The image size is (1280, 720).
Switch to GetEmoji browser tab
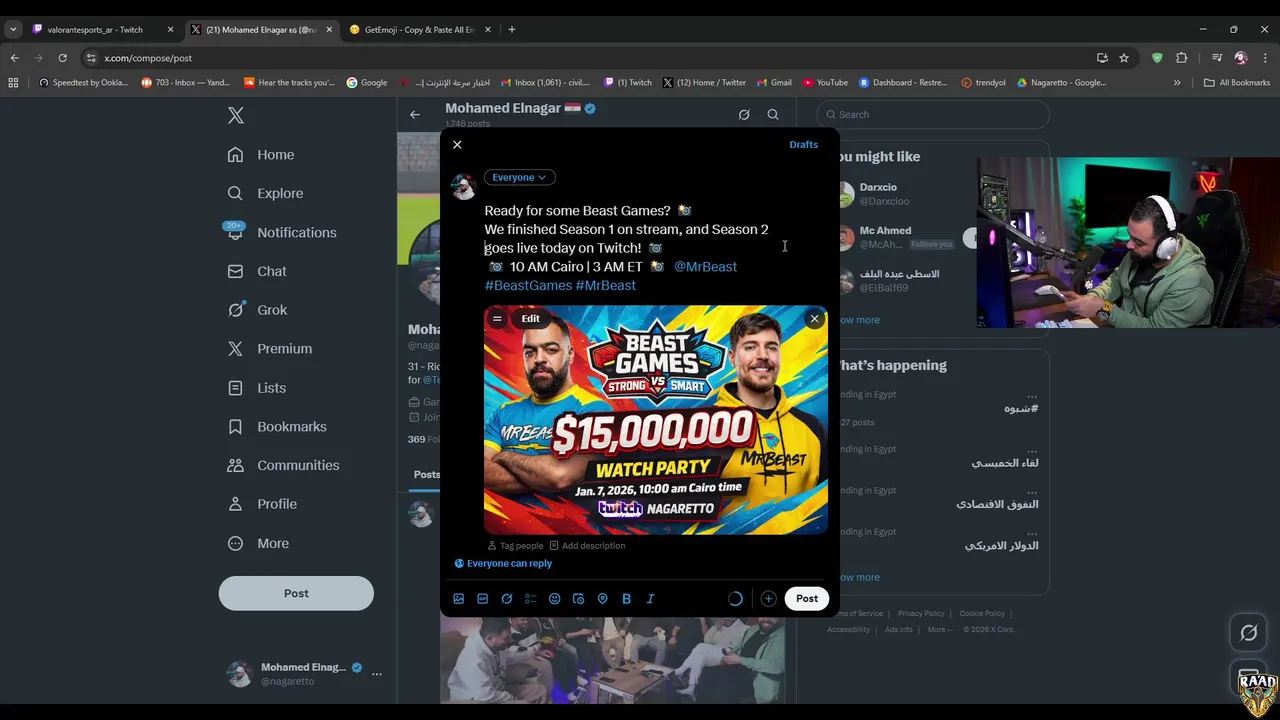(420, 30)
